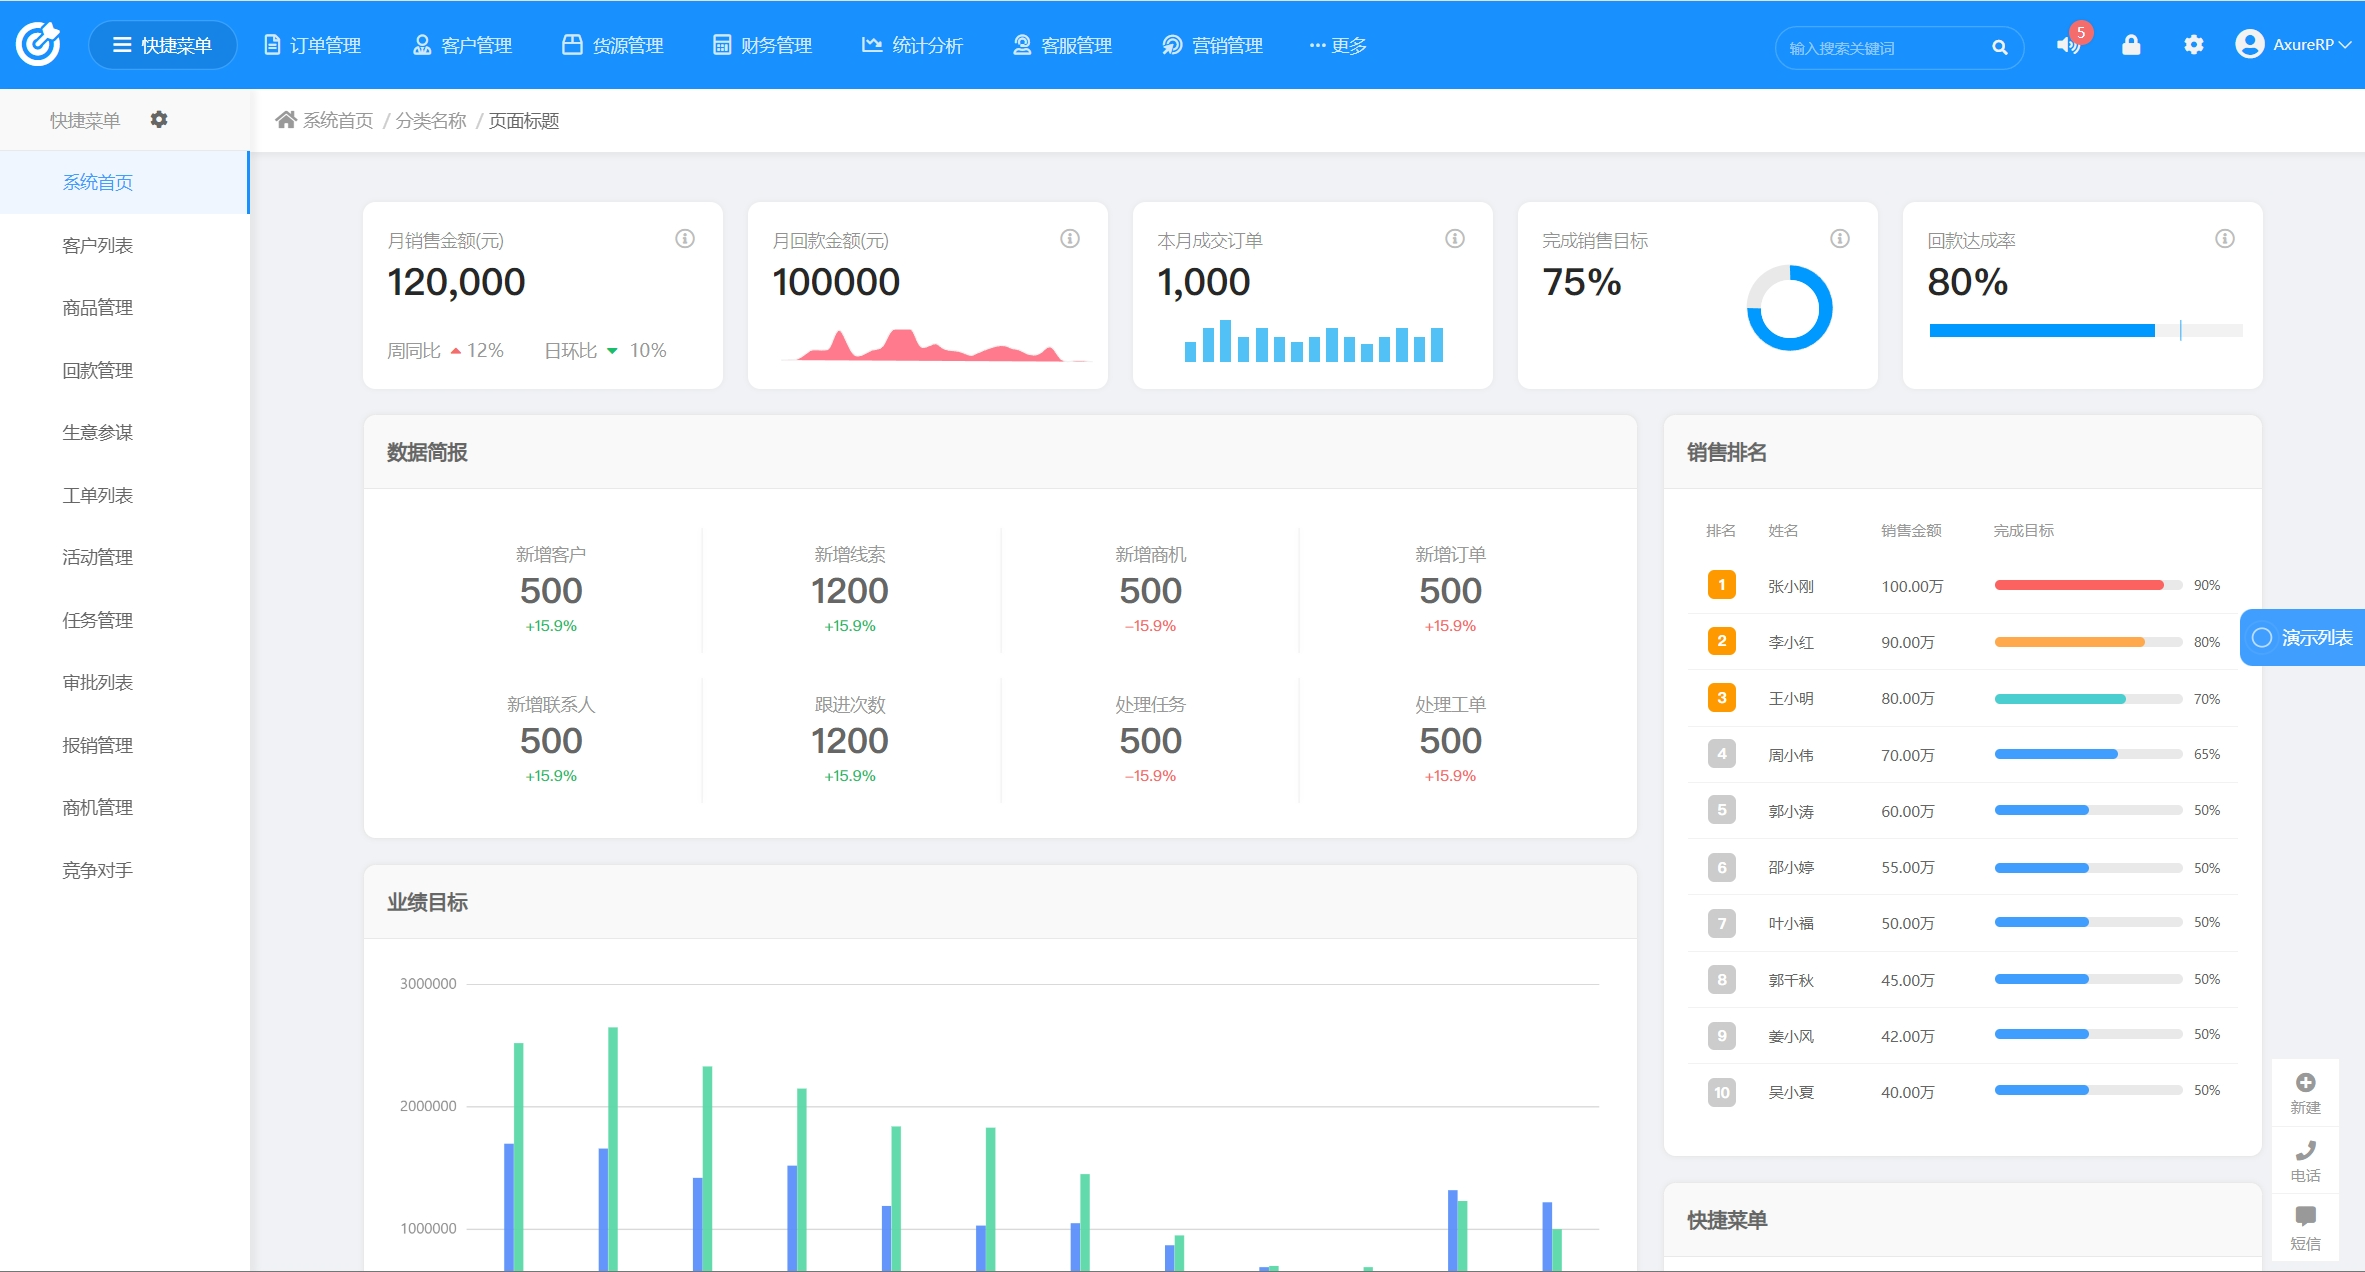Click the 新增线索 1200 stat

[x=850, y=590]
